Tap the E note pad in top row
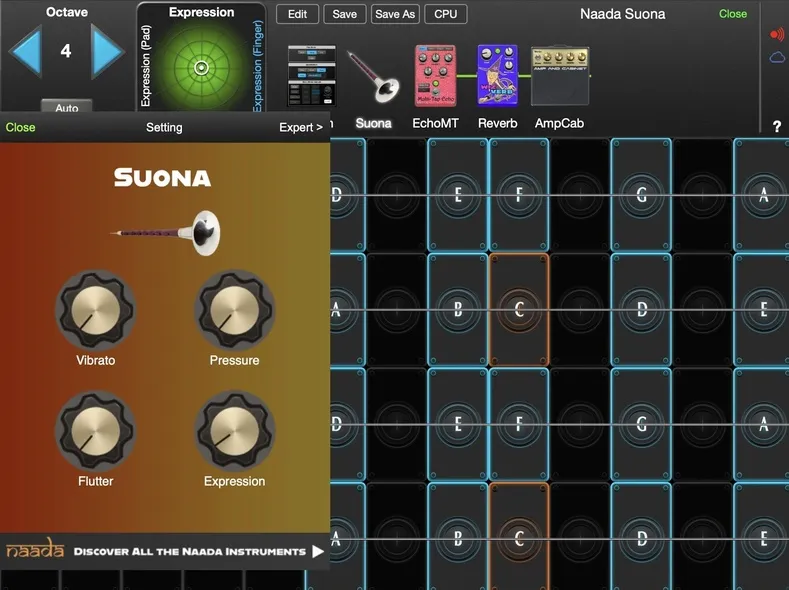 click(x=458, y=195)
